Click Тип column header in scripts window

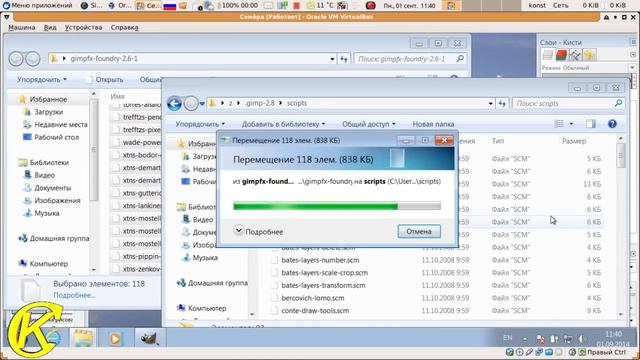[498, 141]
